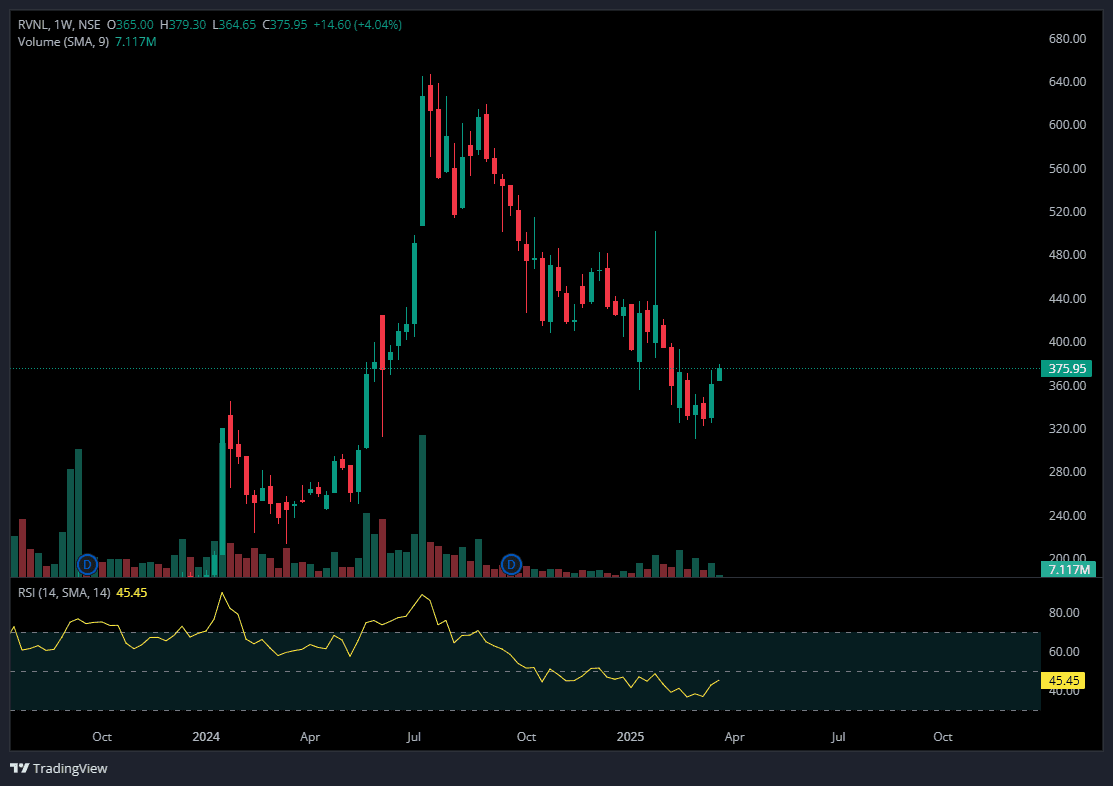Click the tall green volume bar of July 2024
This screenshot has width=1113, height=786.
point(422,506)
